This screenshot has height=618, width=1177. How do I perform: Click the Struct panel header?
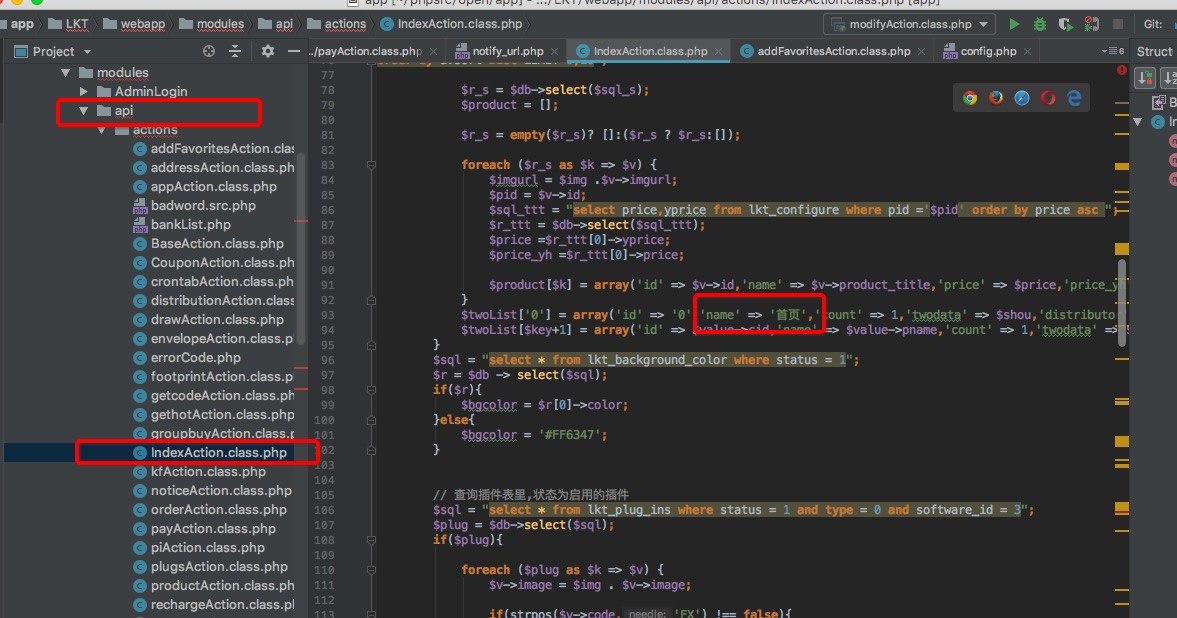1154,51
